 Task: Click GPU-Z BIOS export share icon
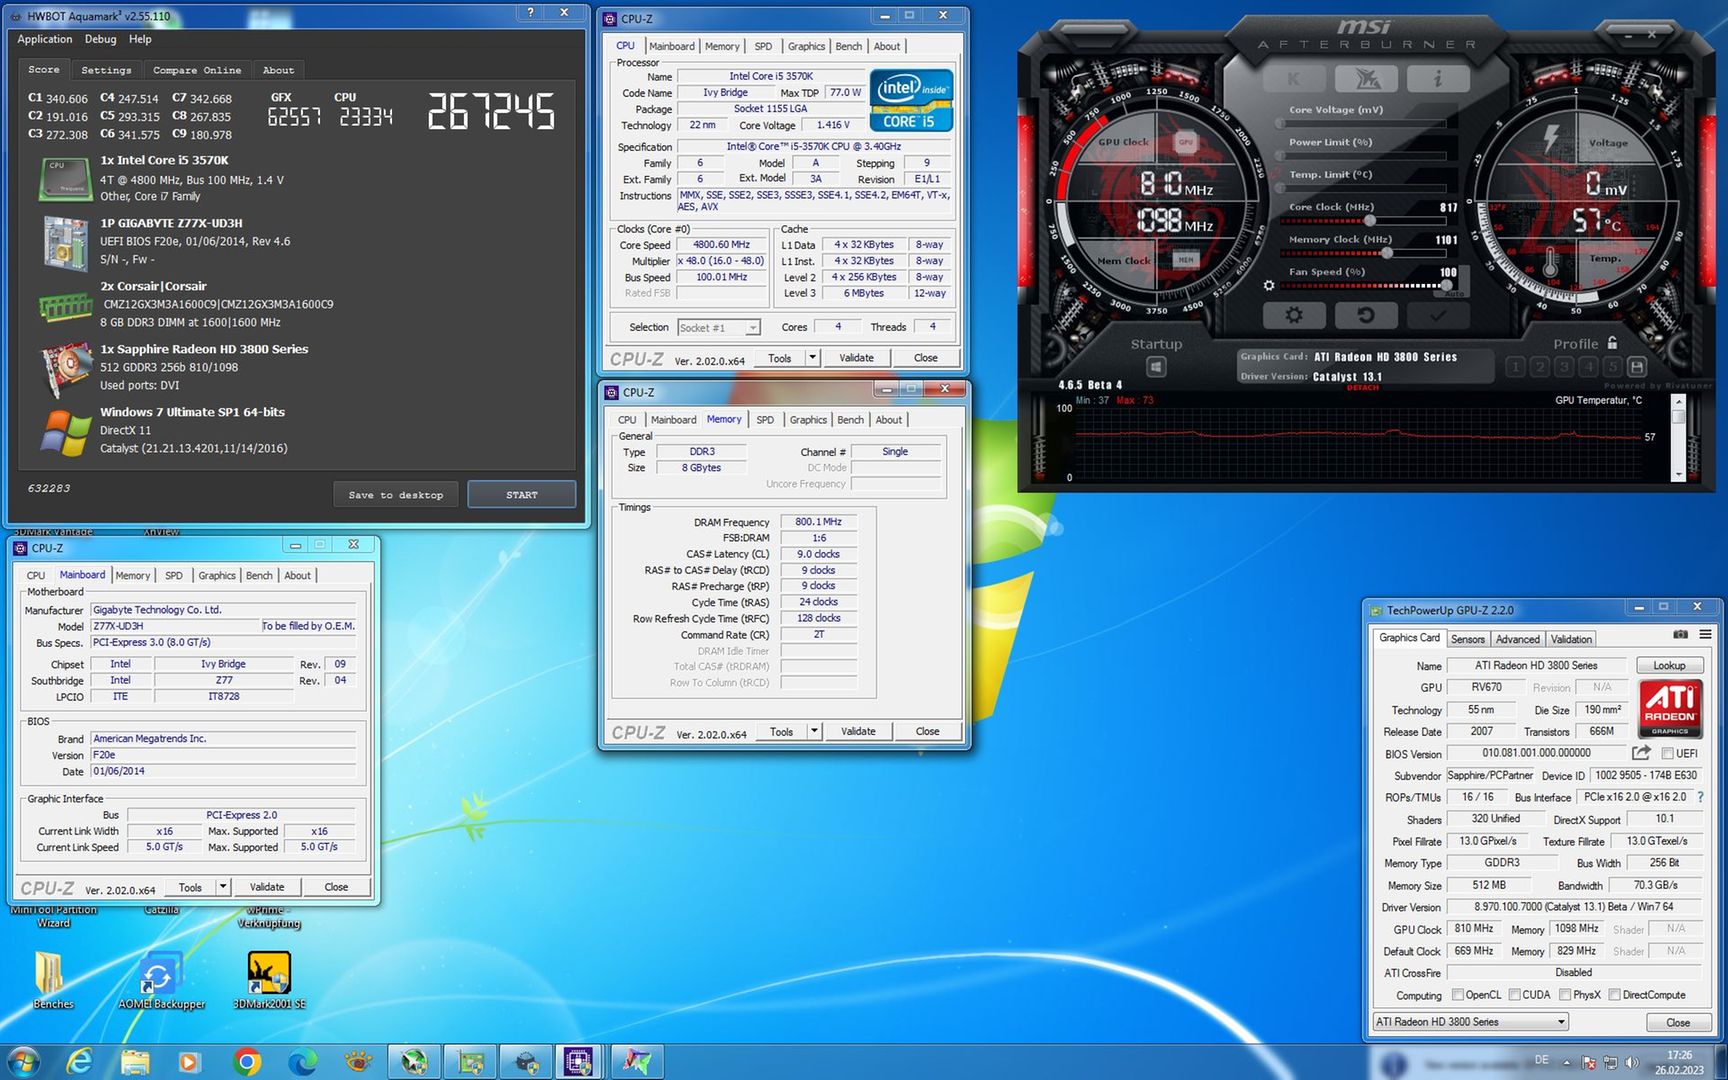[1641, 753]
